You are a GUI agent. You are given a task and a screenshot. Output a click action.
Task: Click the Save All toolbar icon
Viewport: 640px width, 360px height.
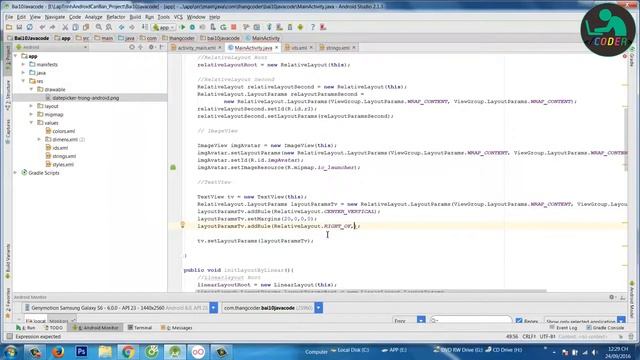click(x=19, y=27)
